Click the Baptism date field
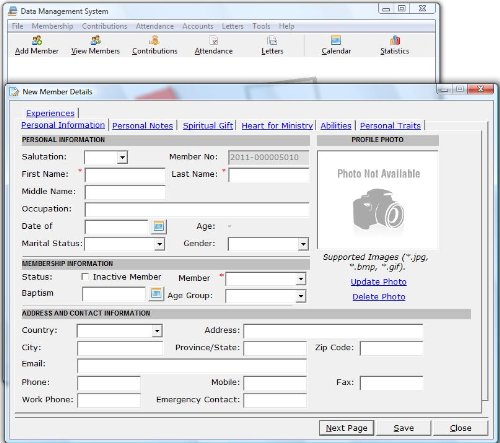This screenshot has width=500, height=443. coord(114,294)
